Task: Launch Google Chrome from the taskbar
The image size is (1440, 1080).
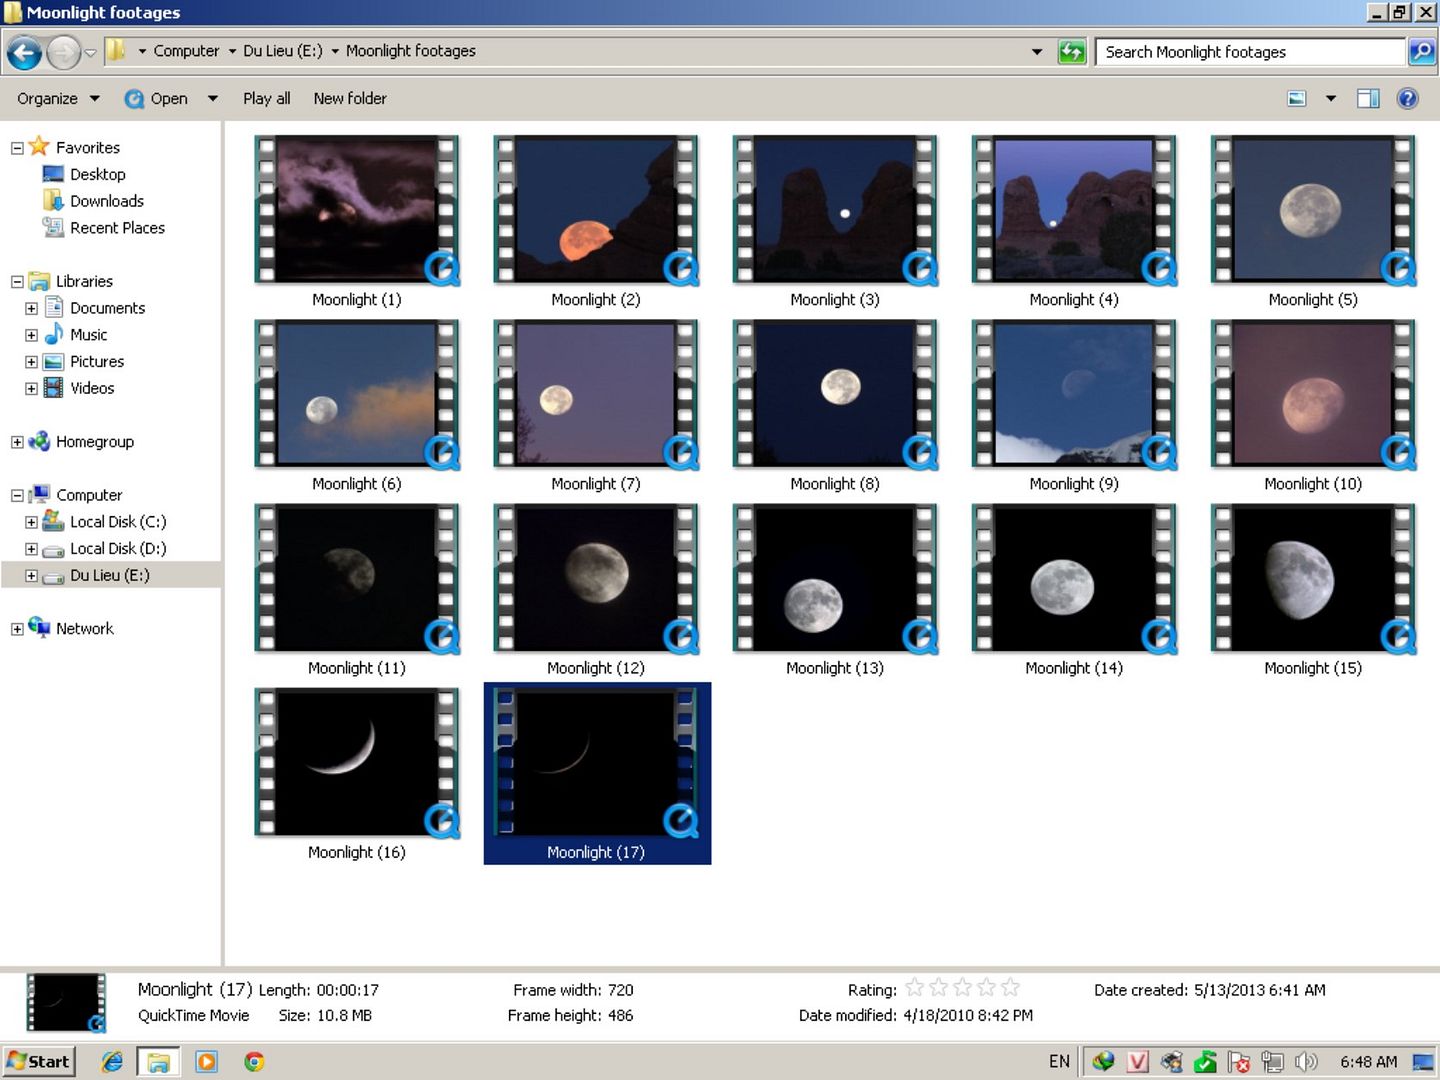Action: point(254,1061)
